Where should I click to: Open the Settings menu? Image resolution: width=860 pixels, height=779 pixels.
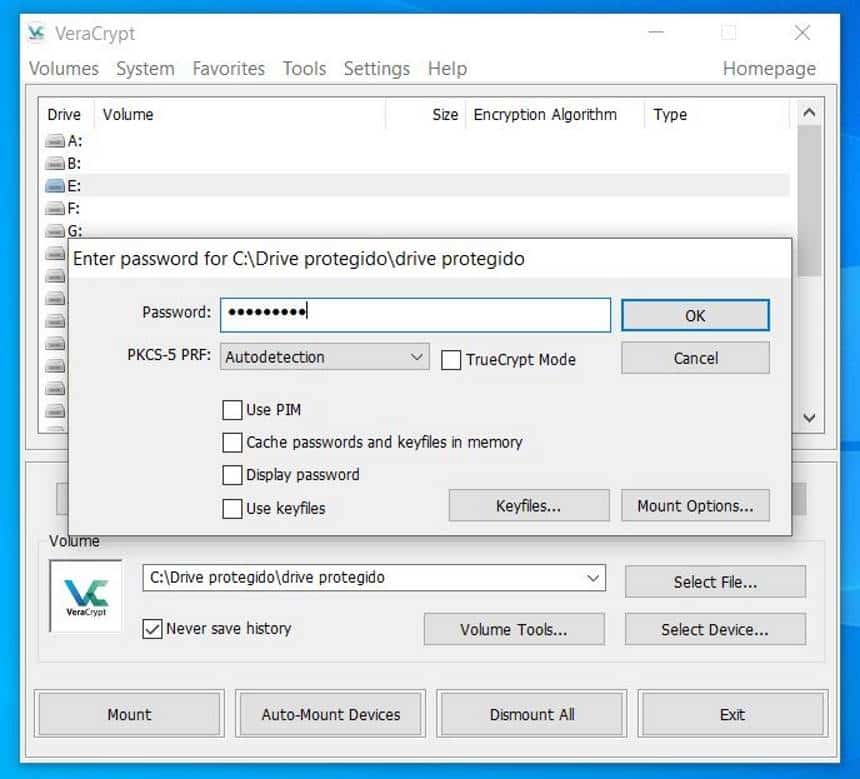click(x=377, y=69)
